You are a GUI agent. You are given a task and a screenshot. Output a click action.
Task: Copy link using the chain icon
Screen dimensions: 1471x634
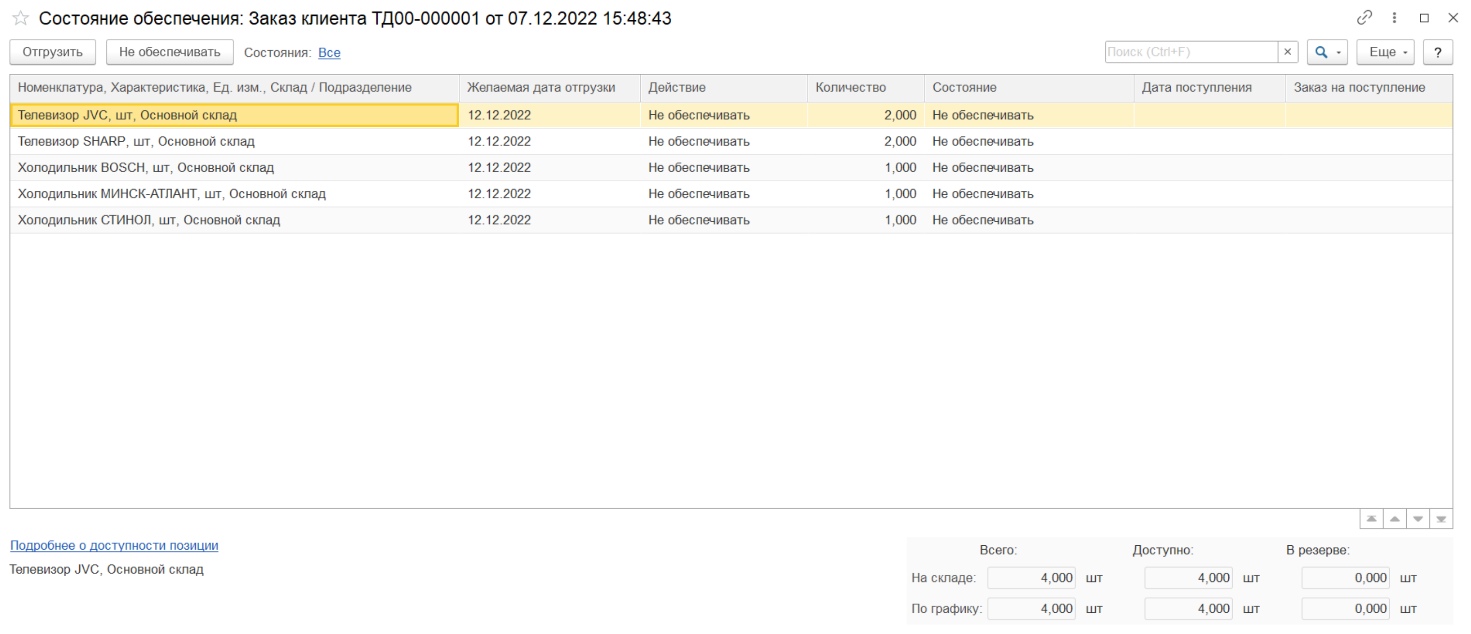(1364, 18)
